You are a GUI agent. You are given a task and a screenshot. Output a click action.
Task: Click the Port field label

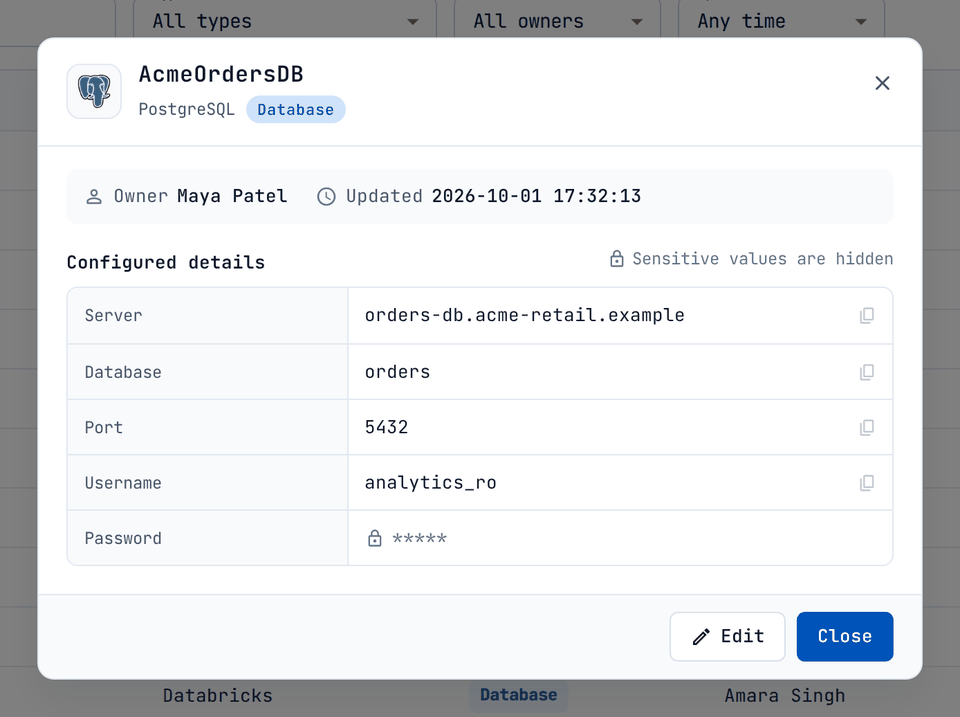(103, 427)
